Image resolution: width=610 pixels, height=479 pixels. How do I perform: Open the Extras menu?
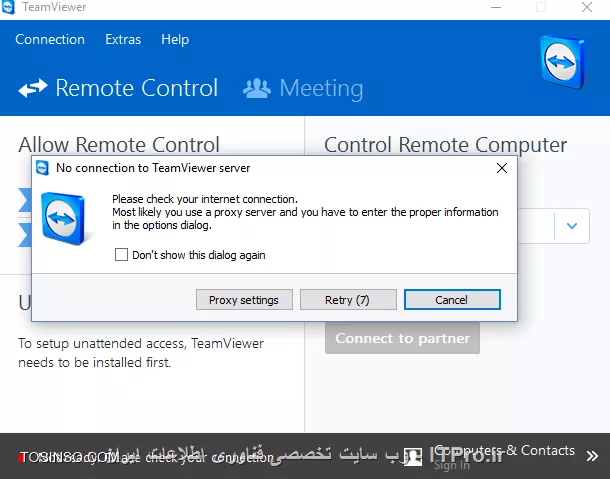(123, 39)
